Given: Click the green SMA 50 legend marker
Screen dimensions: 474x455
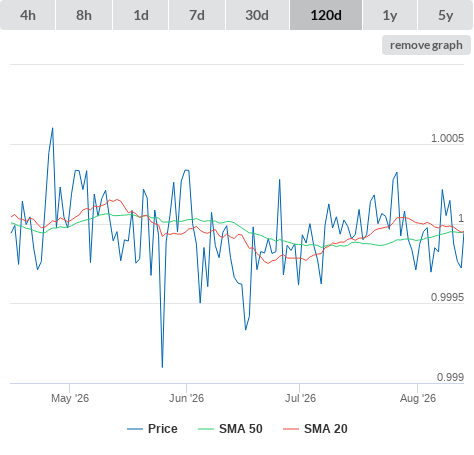Looking at the screenshot, I should point(206,429).
